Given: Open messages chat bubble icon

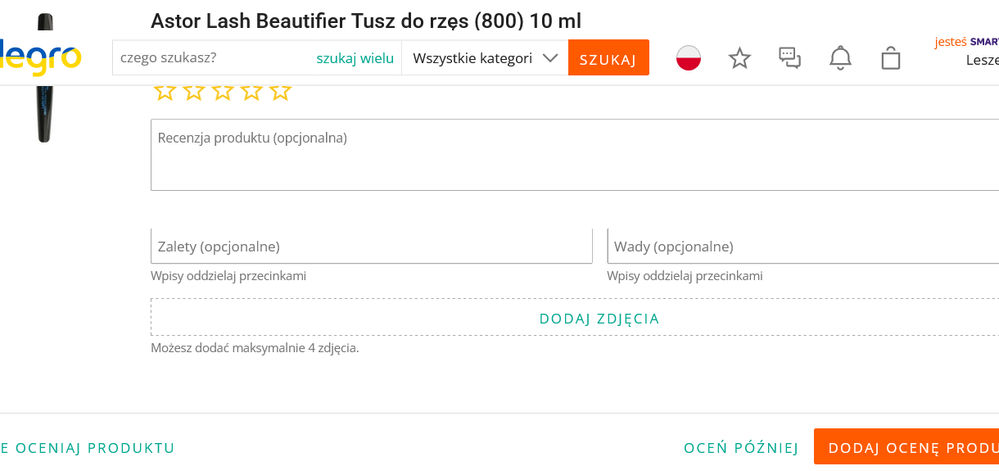Looking at the screenshot, I should click(x=790, y=58).
